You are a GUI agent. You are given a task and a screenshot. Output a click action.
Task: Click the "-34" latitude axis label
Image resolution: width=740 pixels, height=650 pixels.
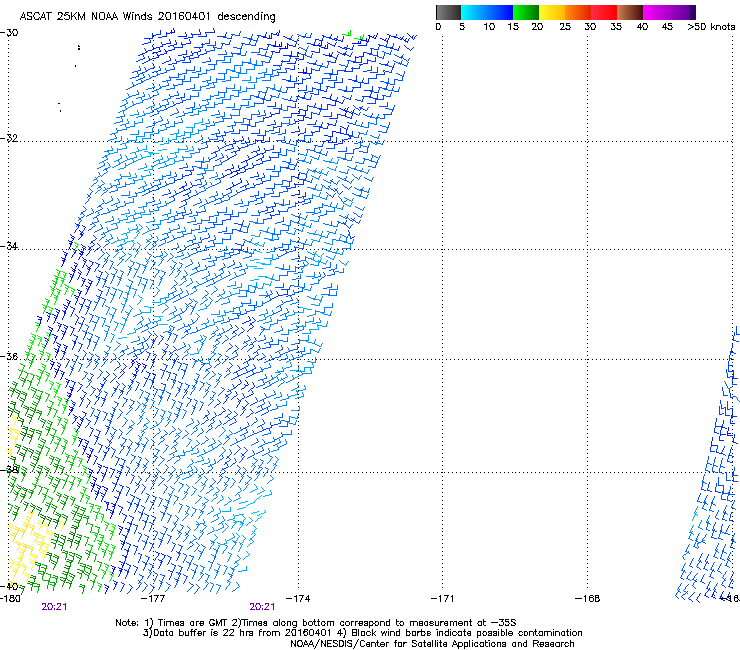pyautogui.click(x=9, y=246)
